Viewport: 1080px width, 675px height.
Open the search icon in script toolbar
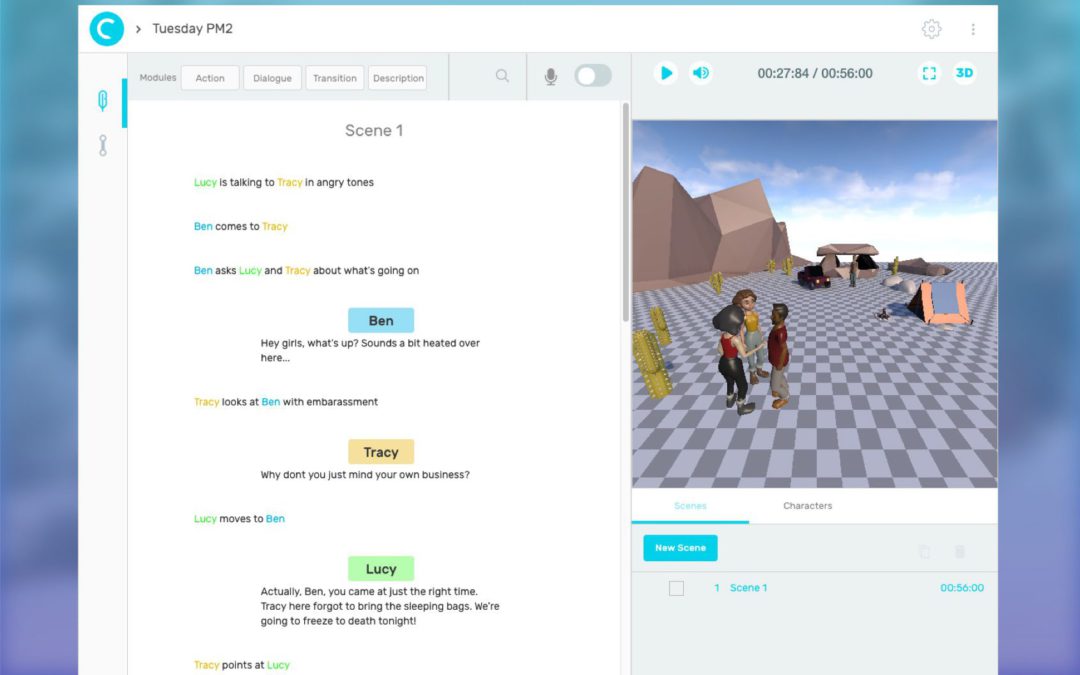pyautogui.click(x=502, y=76)
